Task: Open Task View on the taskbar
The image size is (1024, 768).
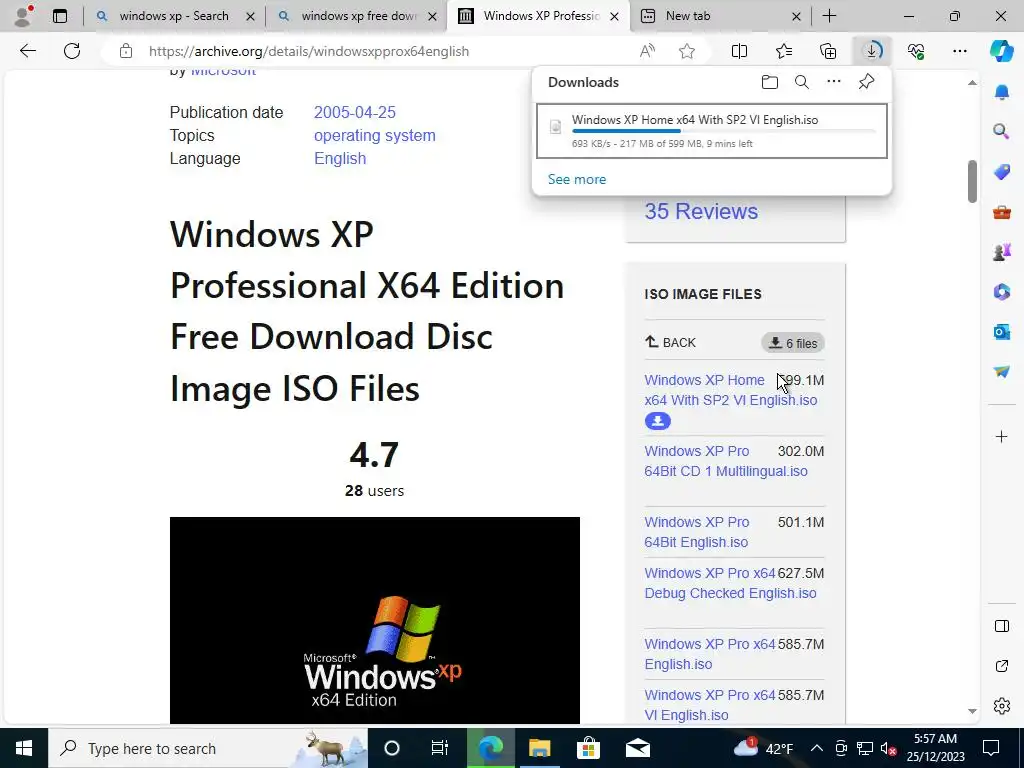Action: [x=440, y=748]
